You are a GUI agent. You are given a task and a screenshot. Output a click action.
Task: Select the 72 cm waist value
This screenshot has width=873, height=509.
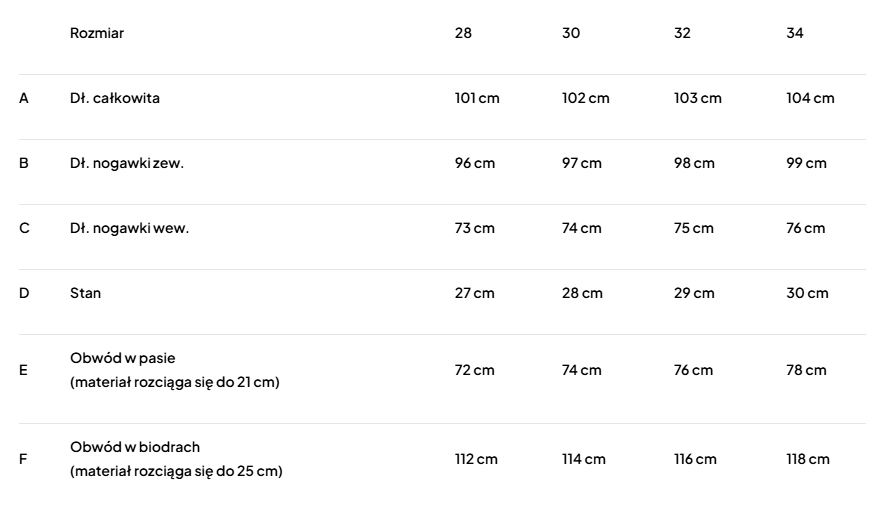(x=475, y=370)
